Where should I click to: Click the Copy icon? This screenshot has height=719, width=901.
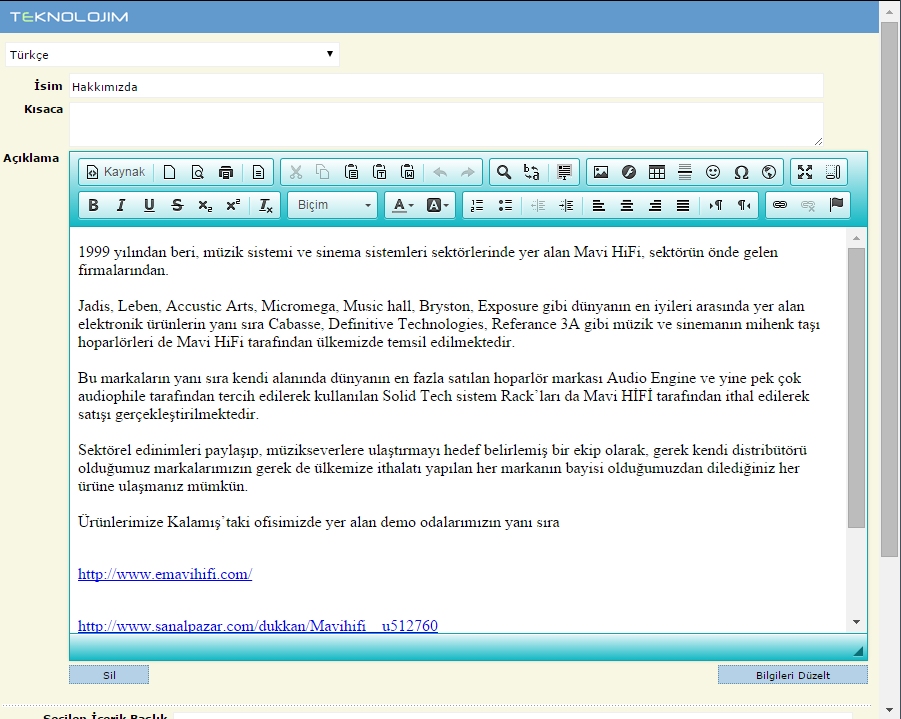tap(323, 172)
